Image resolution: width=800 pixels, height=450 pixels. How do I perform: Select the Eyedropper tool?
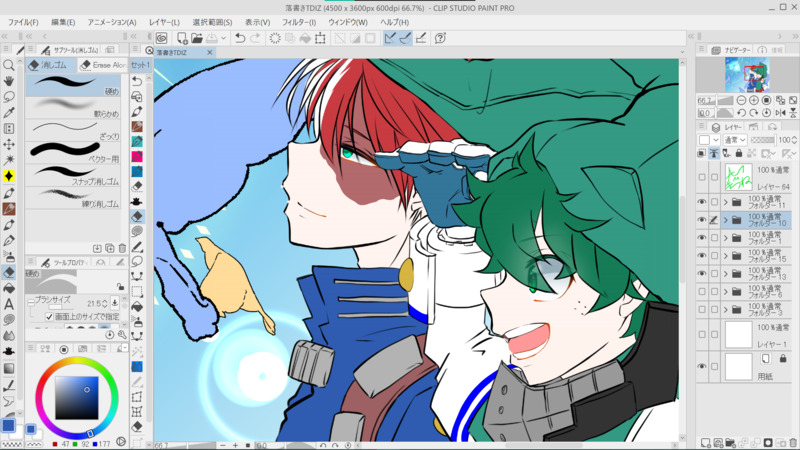(9, 113)
